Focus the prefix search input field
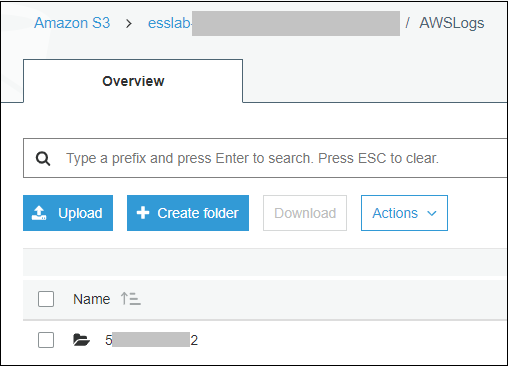508x366 pixels. pyautogui.click(x=266, y=158)
